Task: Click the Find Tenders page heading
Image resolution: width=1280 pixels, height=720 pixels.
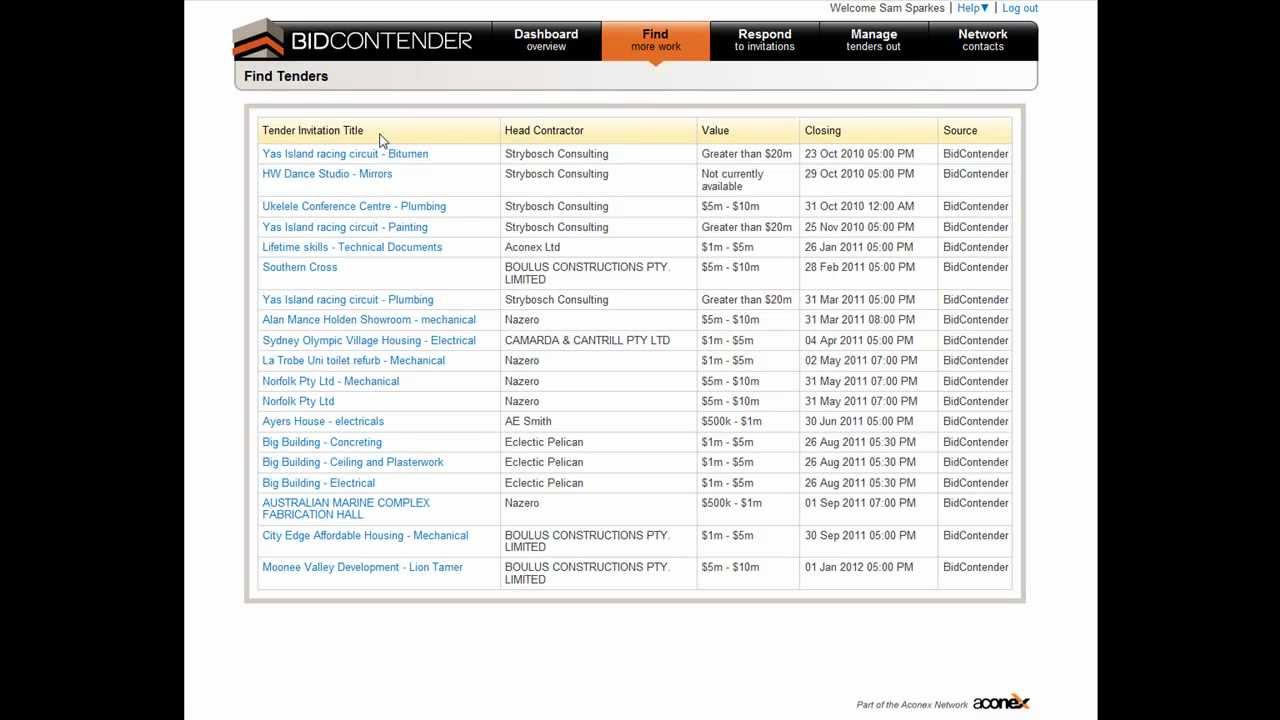Action: (x=286, y=76)
